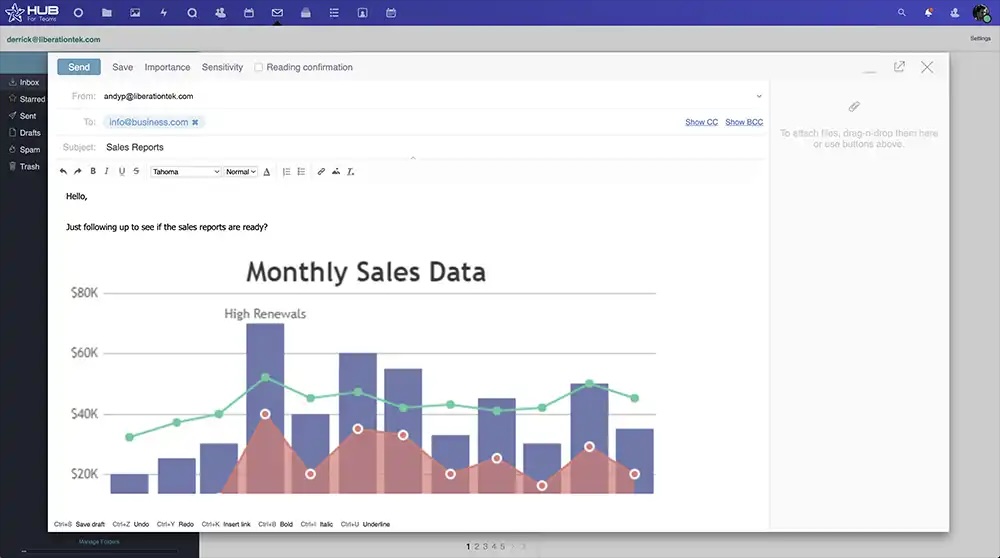The width and height of the screenshot is (1000, 558).
Task: Open the Tahoma font family dropdown
Action: [x=186, y=172]
